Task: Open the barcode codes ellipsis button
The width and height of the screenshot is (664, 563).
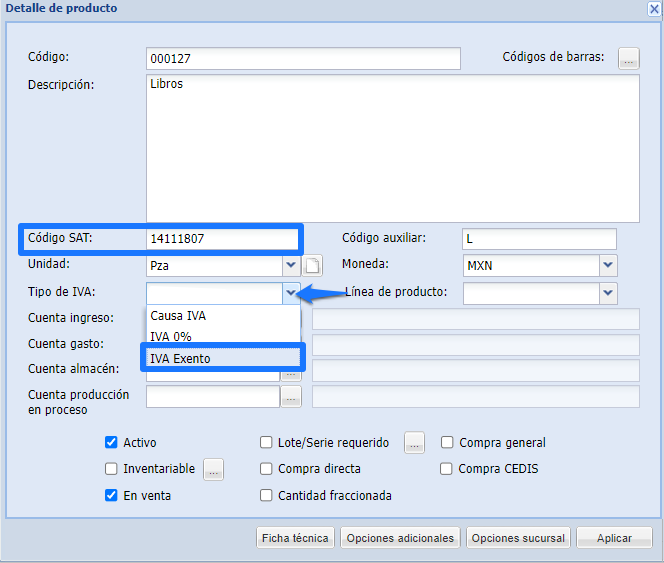Action: point(628,58)
